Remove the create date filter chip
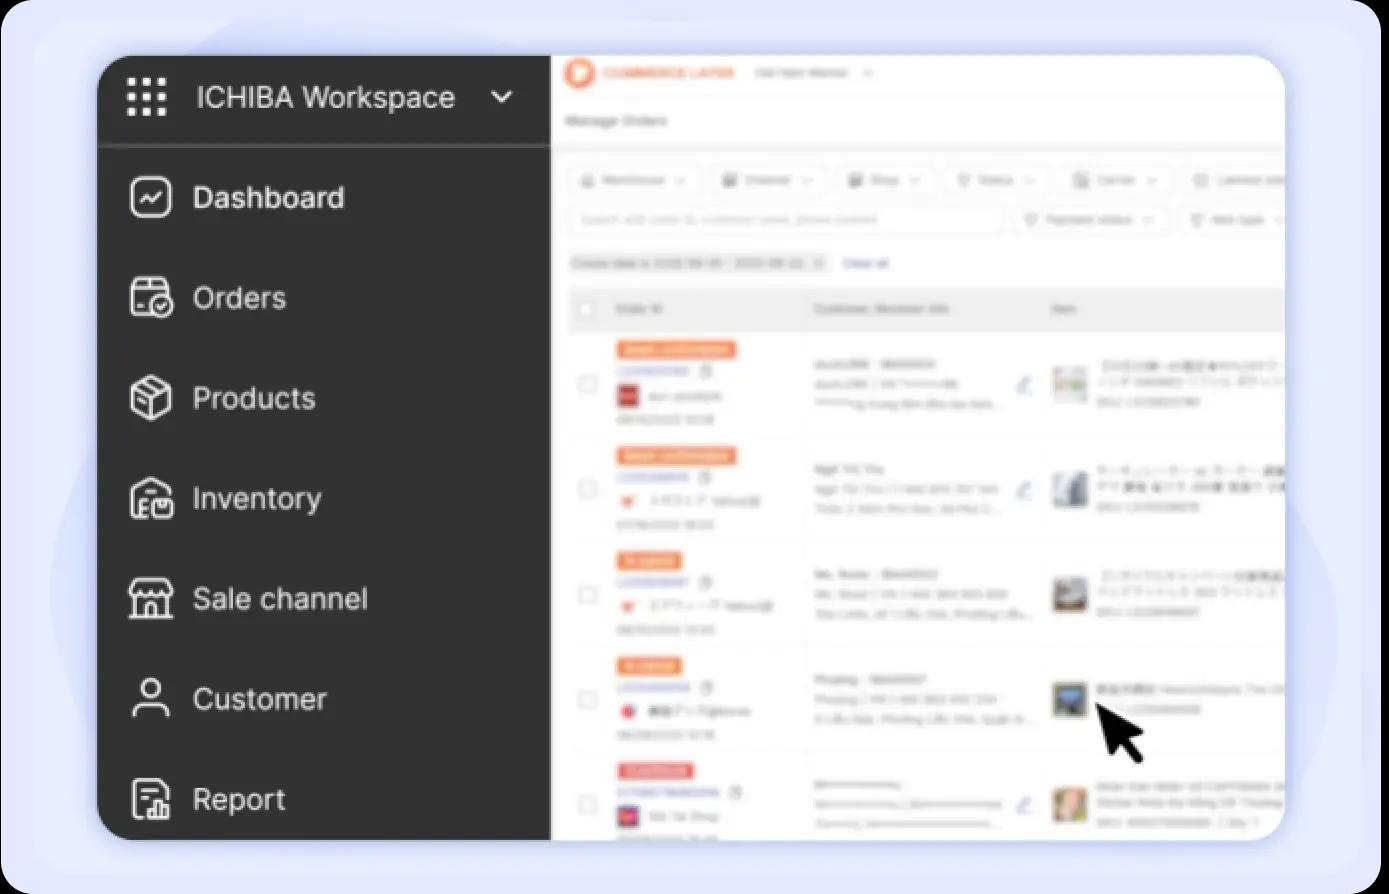1389x894 pixels. [817, 262]
